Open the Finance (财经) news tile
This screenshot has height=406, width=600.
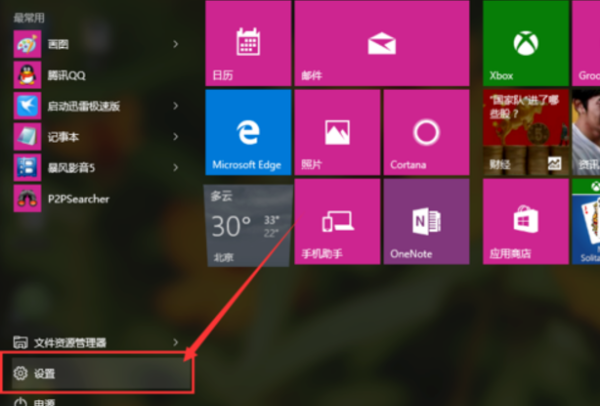[x=526, y=132]
